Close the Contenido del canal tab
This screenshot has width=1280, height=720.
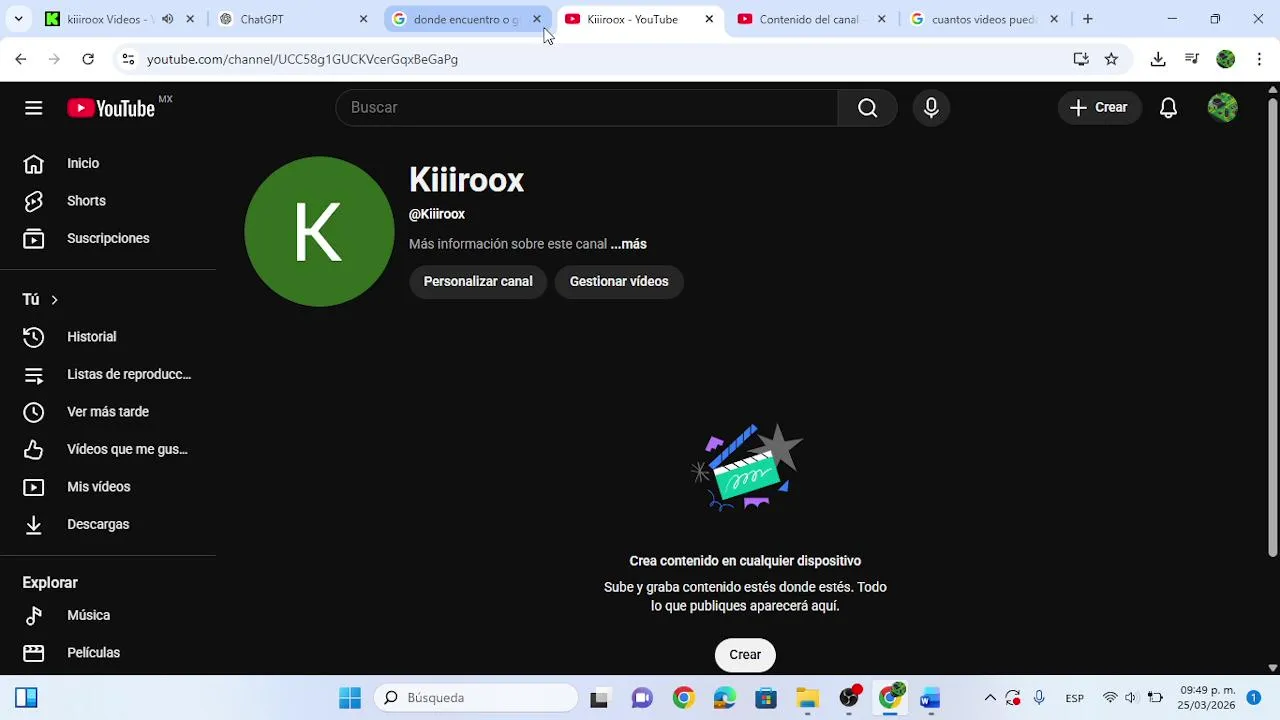click(x=881, y=19)
